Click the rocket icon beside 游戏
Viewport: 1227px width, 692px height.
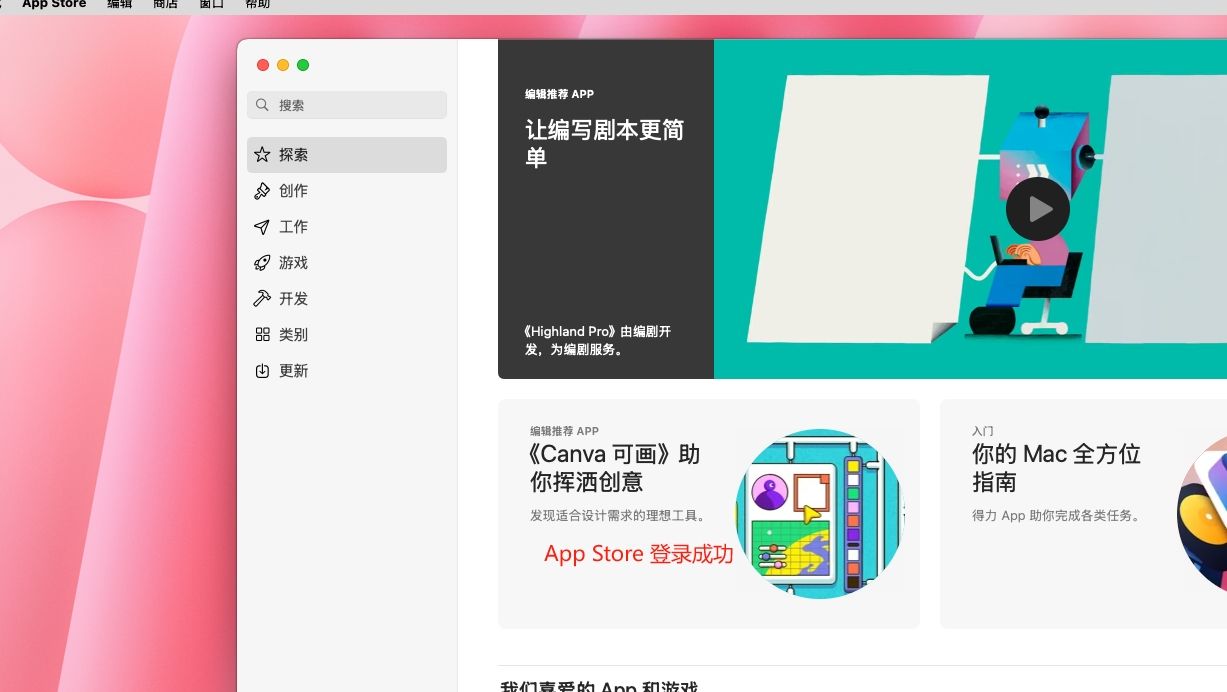click(262, 263)
